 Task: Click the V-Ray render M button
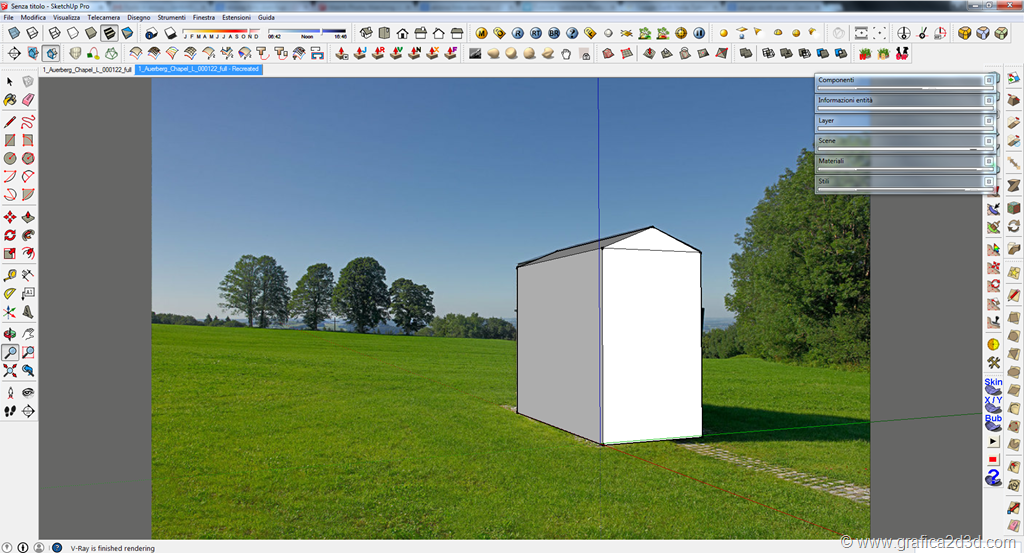click(481, 33)
